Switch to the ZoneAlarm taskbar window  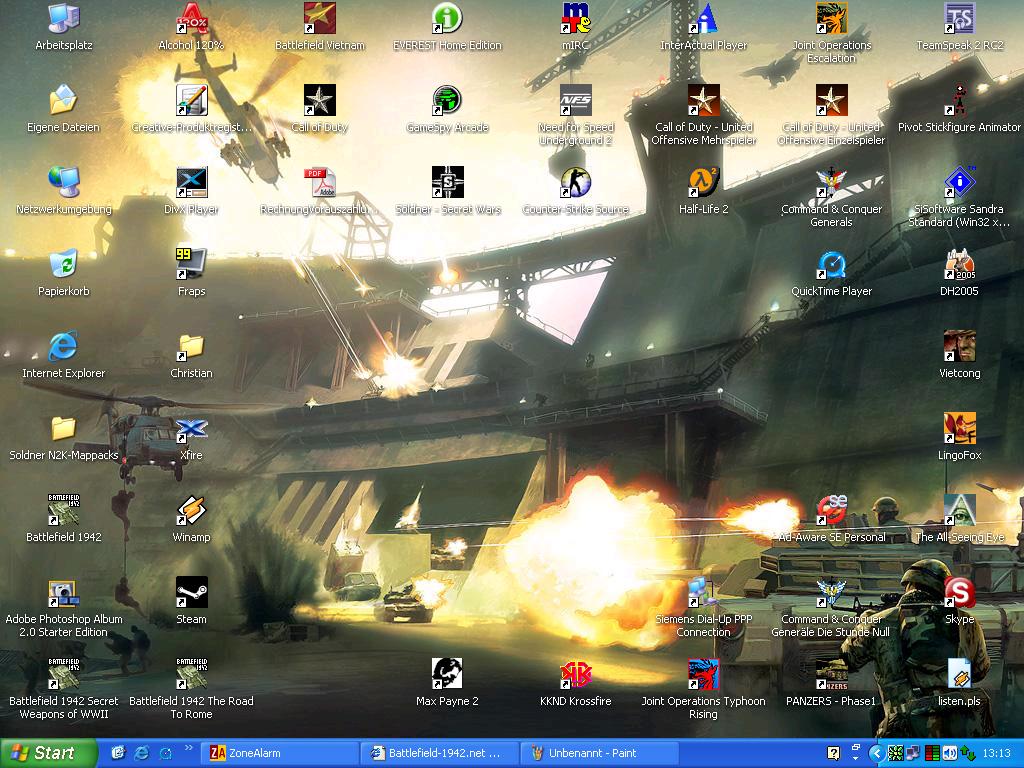tap(278, 753)
